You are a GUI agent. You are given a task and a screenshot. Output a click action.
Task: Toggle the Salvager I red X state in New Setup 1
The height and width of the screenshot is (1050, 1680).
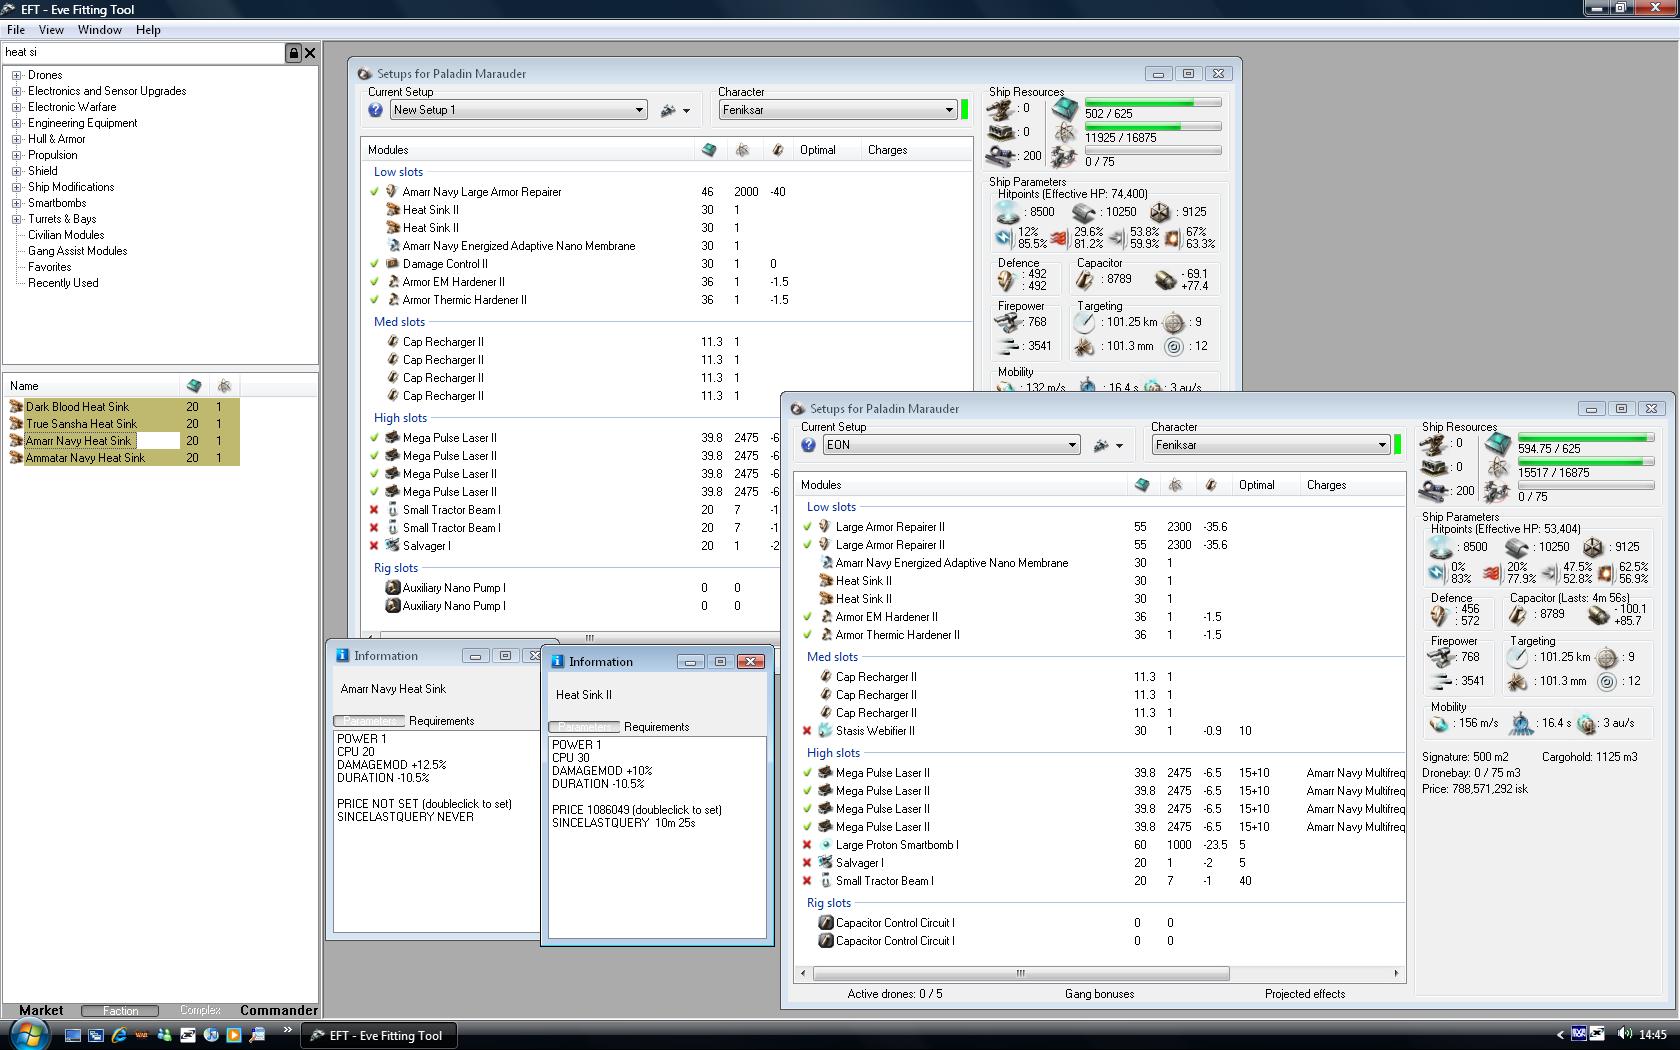click(x=375, y=546)
